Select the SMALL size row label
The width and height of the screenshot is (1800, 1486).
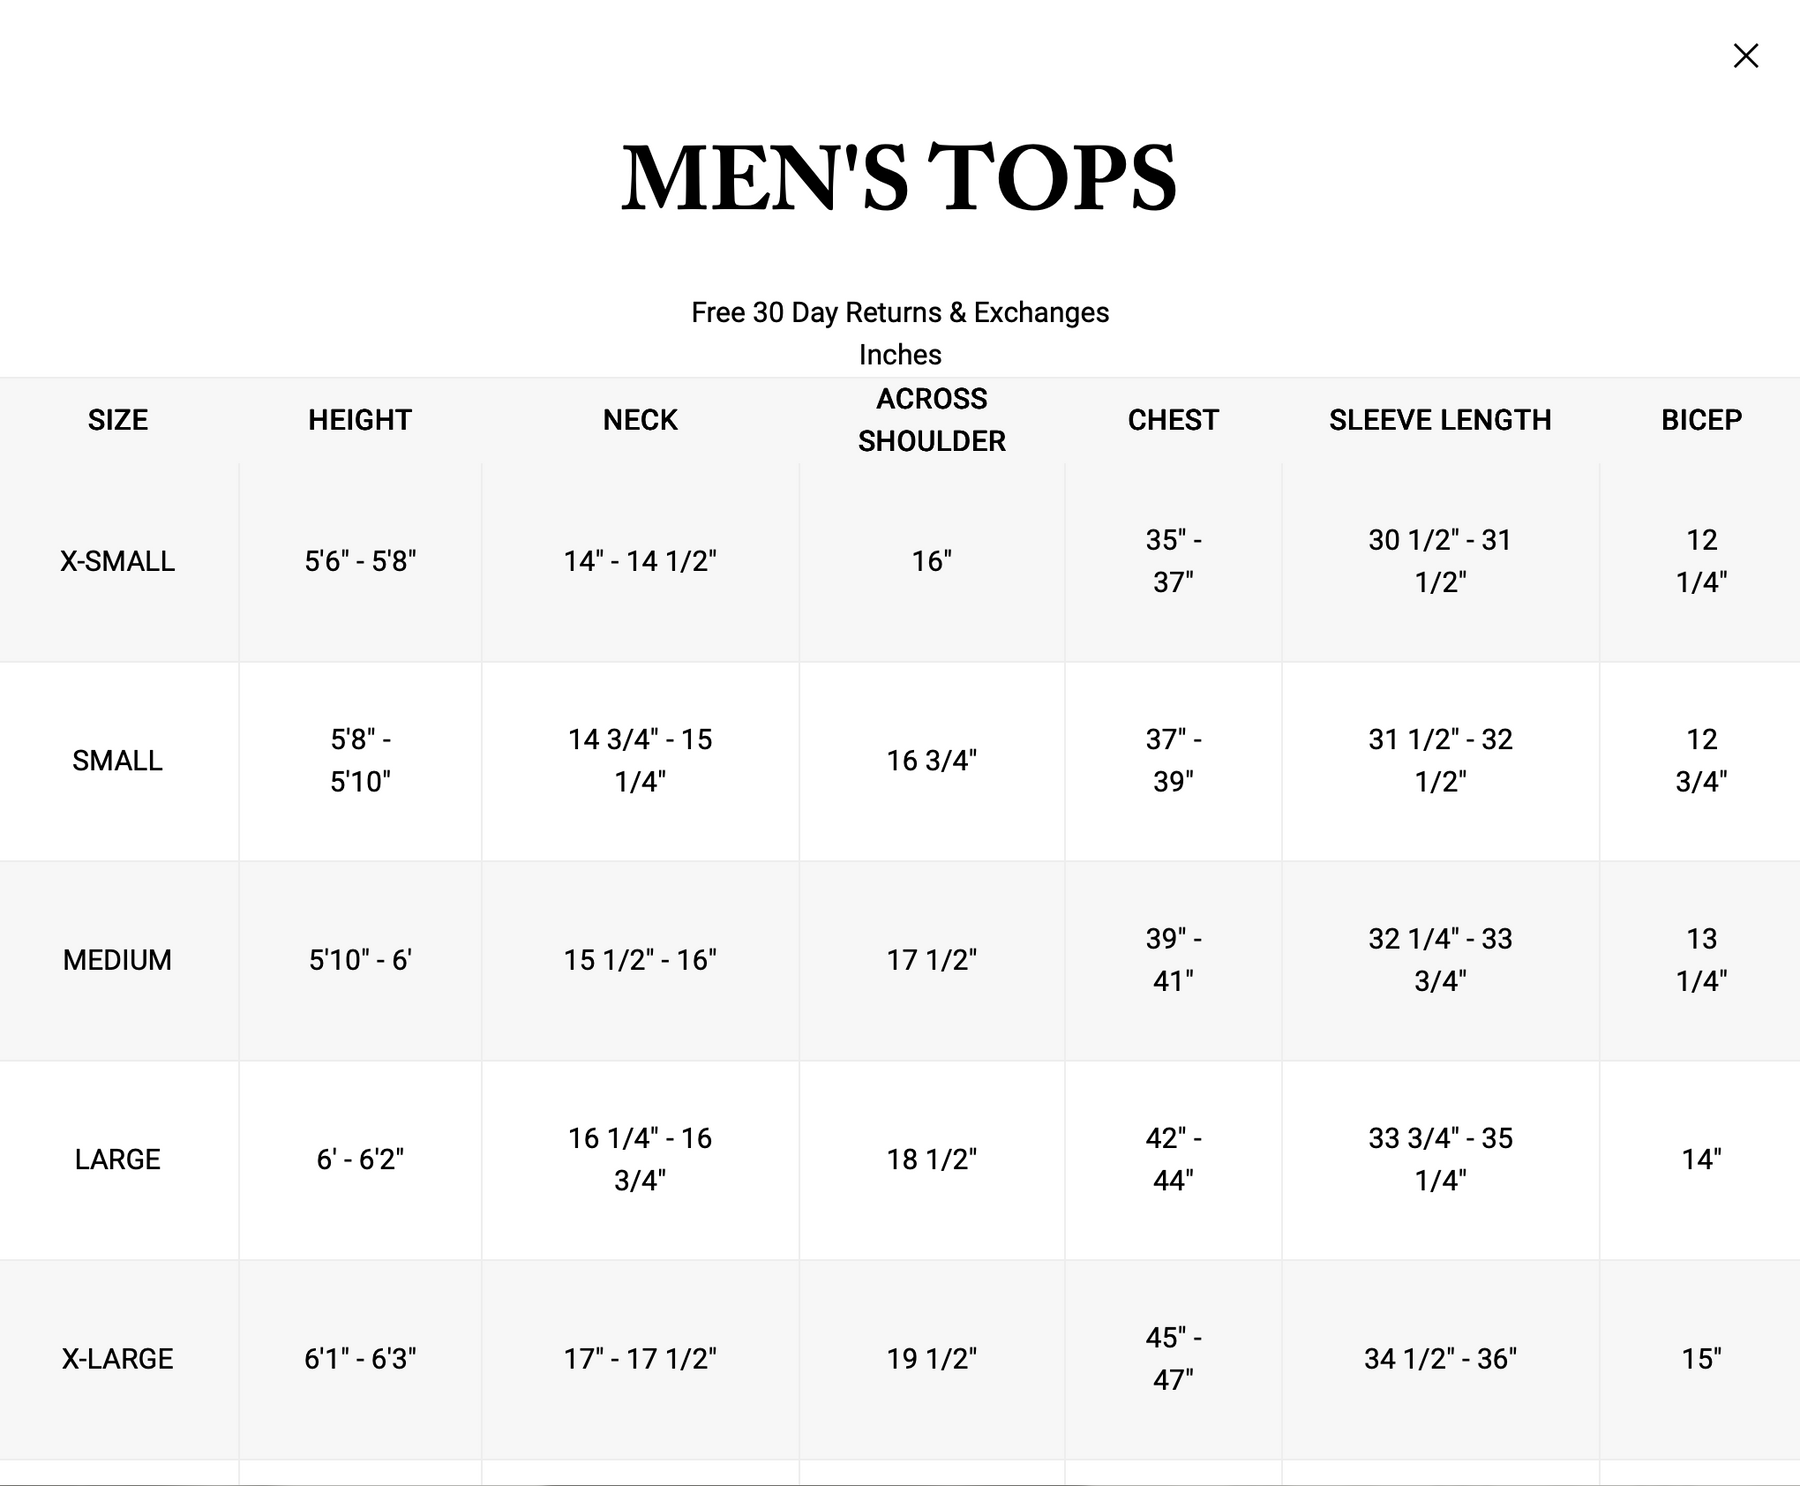[x=118, y=761]
